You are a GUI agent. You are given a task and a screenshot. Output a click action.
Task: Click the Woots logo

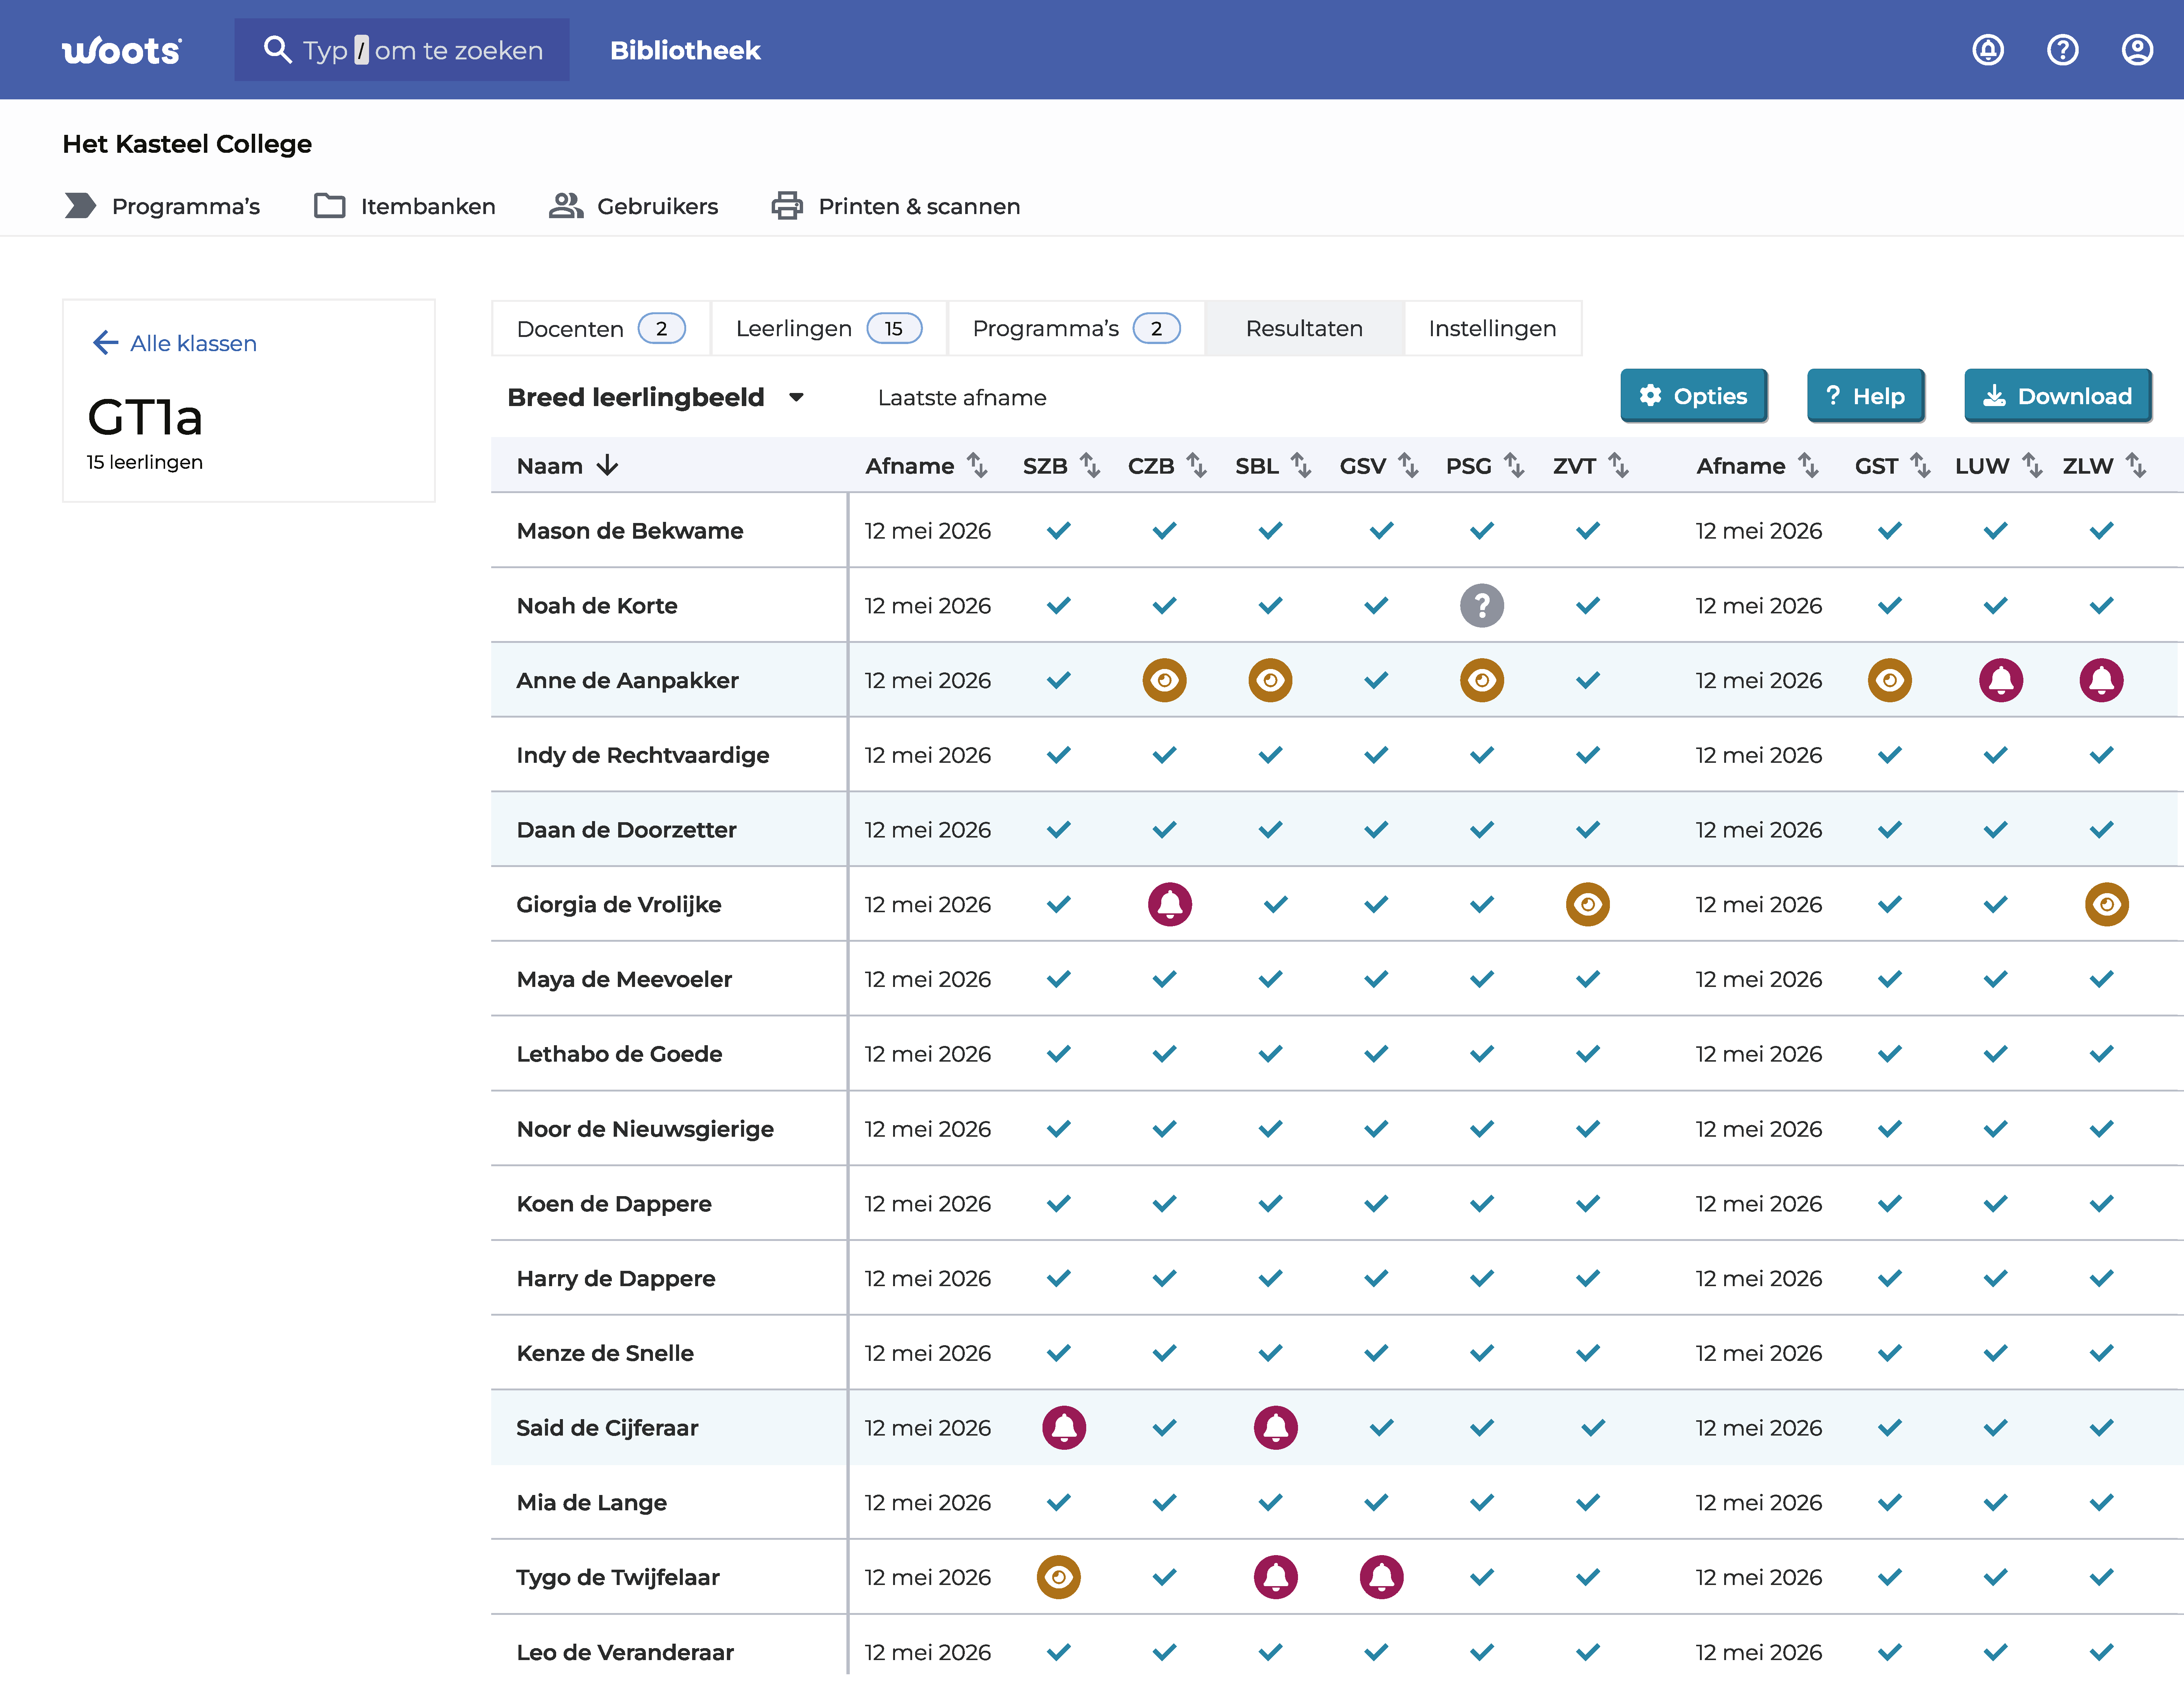pyautogui.click(x=121, y=50)
